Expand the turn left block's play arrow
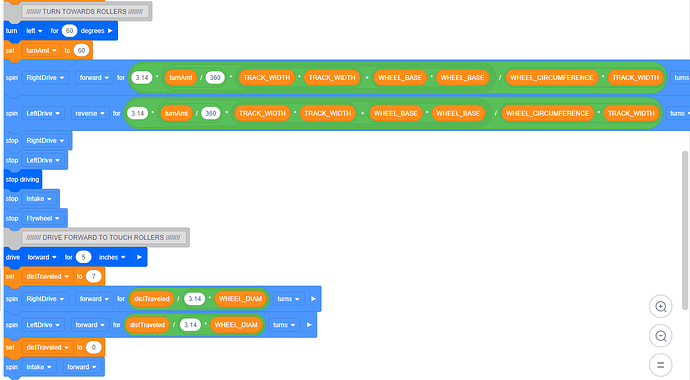 [x=110, y=31]
